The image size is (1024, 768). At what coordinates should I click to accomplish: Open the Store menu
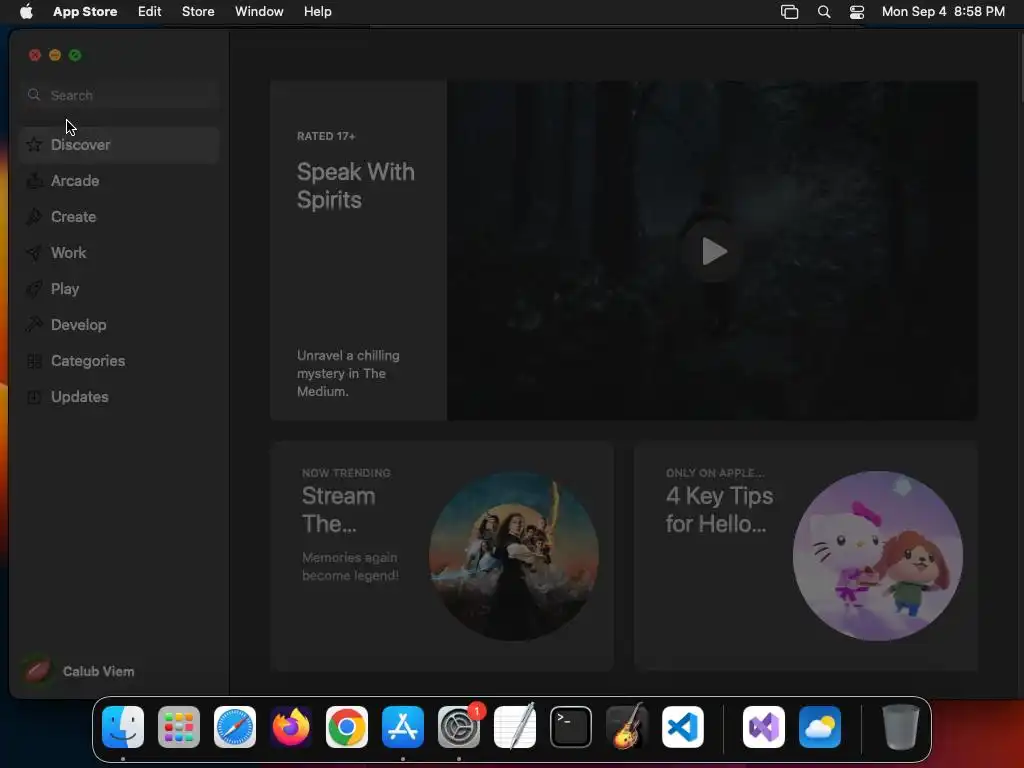click(x=198, y=12)
